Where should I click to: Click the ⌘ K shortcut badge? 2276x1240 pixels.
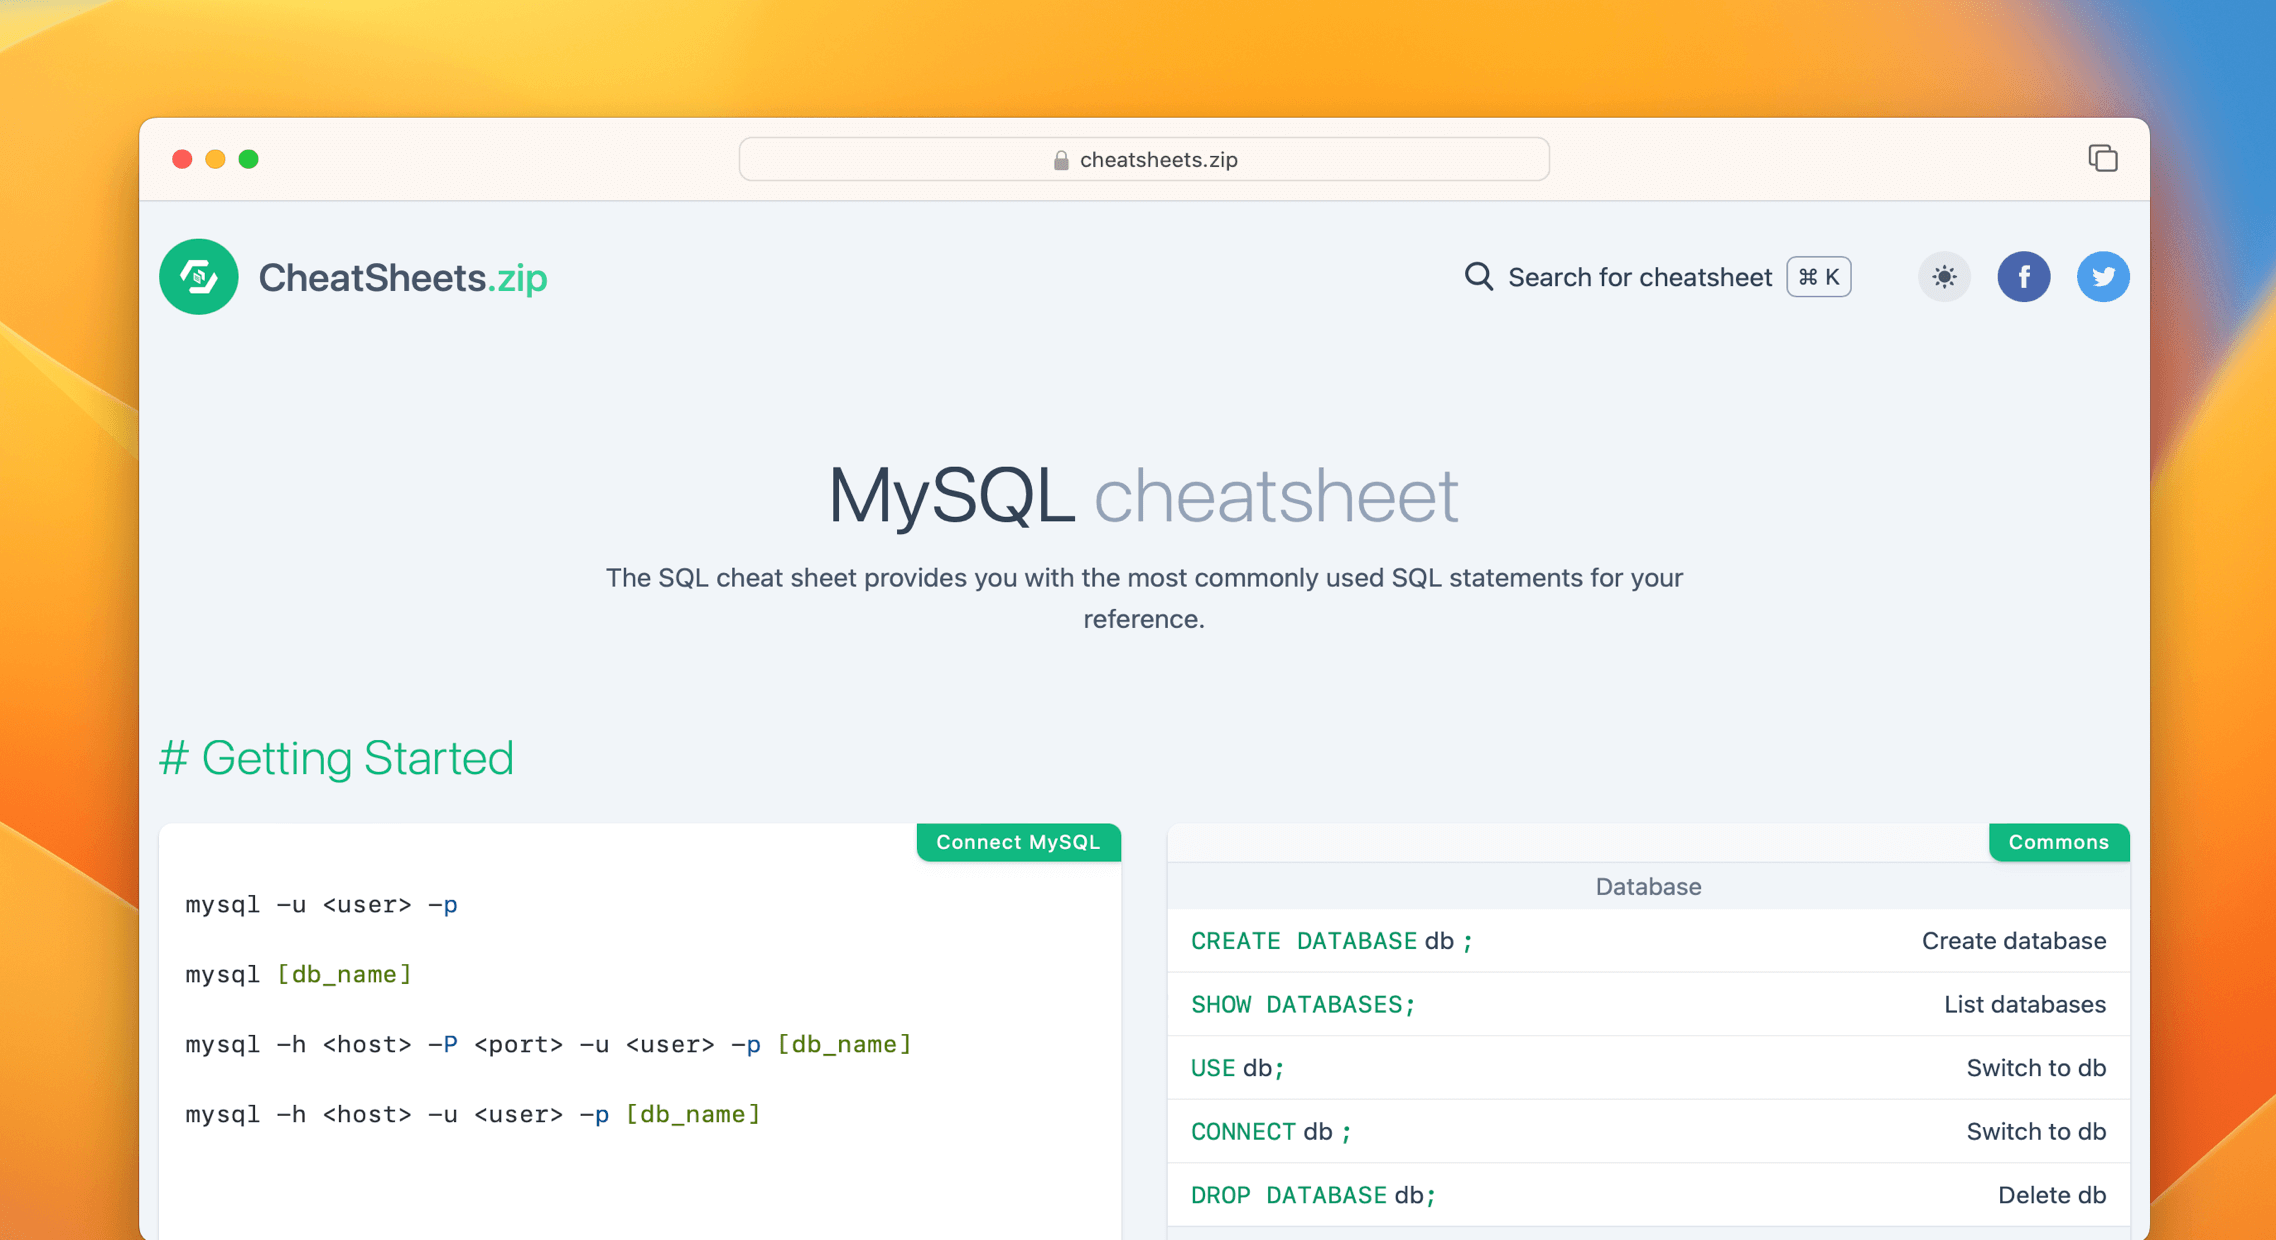point(1818,277)
